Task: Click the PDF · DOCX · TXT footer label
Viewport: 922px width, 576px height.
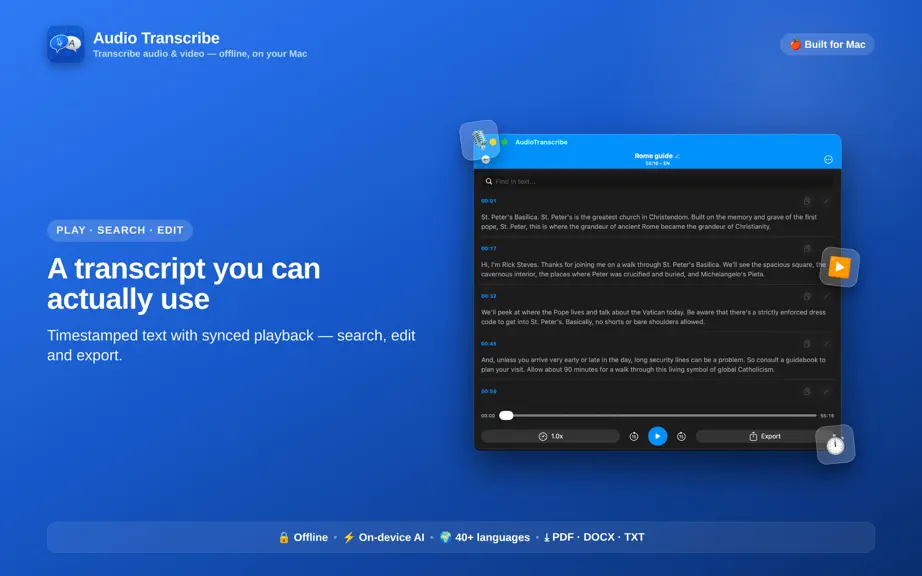Action: pos(594,537)
